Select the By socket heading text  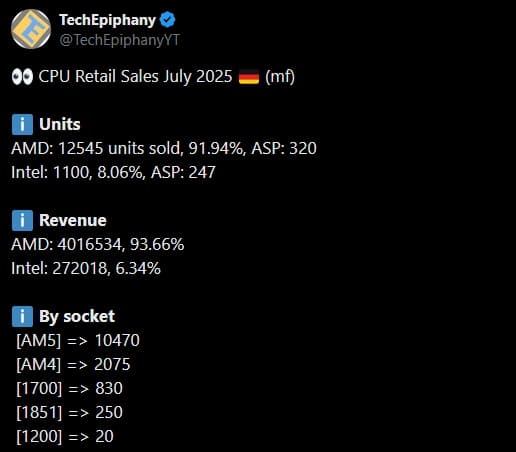(x=77, y=317)
